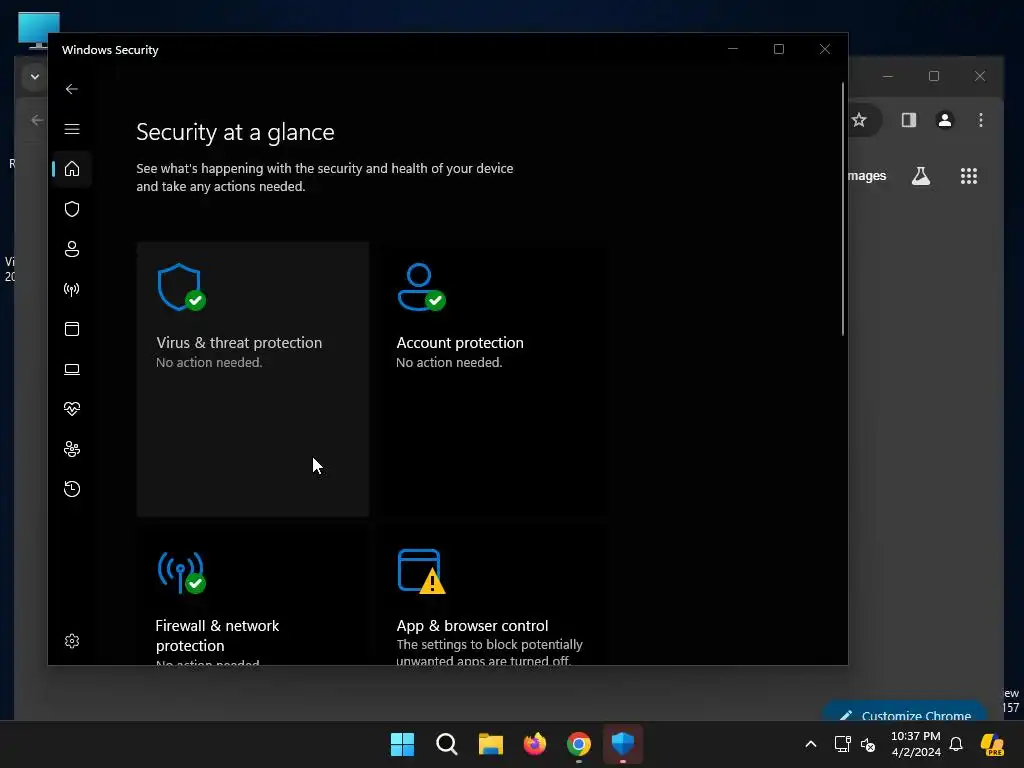Viewport: 1024px width, 768px height.
Task: Open taskbar Search
Action: point(447,744)
